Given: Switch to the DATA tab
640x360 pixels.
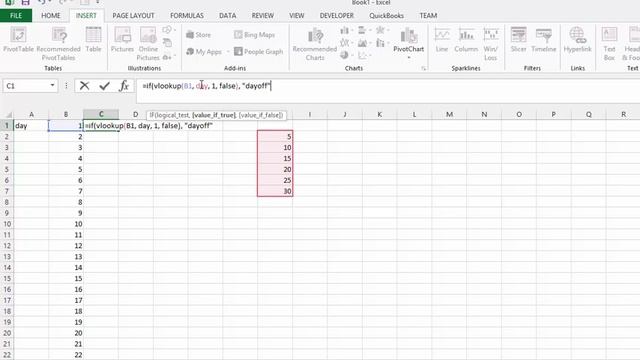Looking at the screenshot, I should click(x=227, y=16).
